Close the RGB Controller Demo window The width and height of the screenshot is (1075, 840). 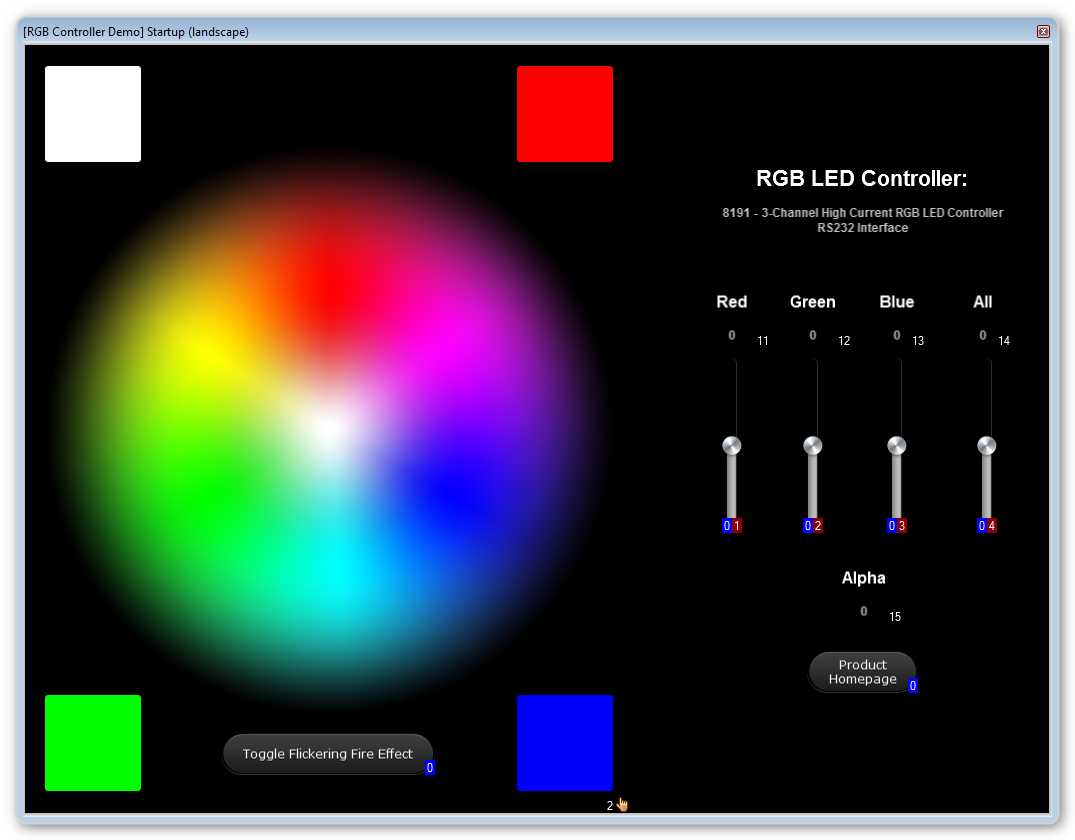1044,31
